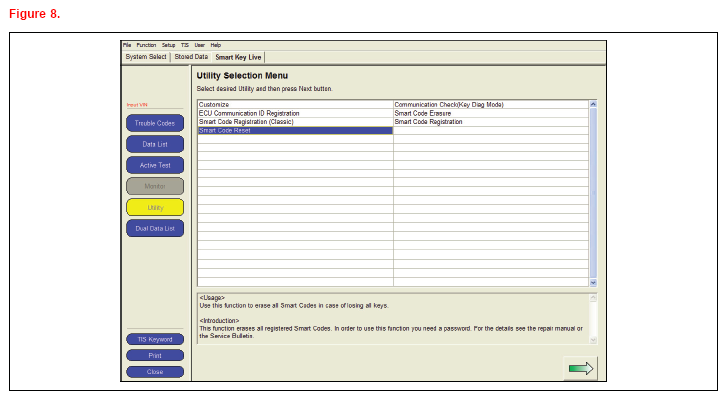Open the Trouble Codes screen

click(x=155, y=123)
